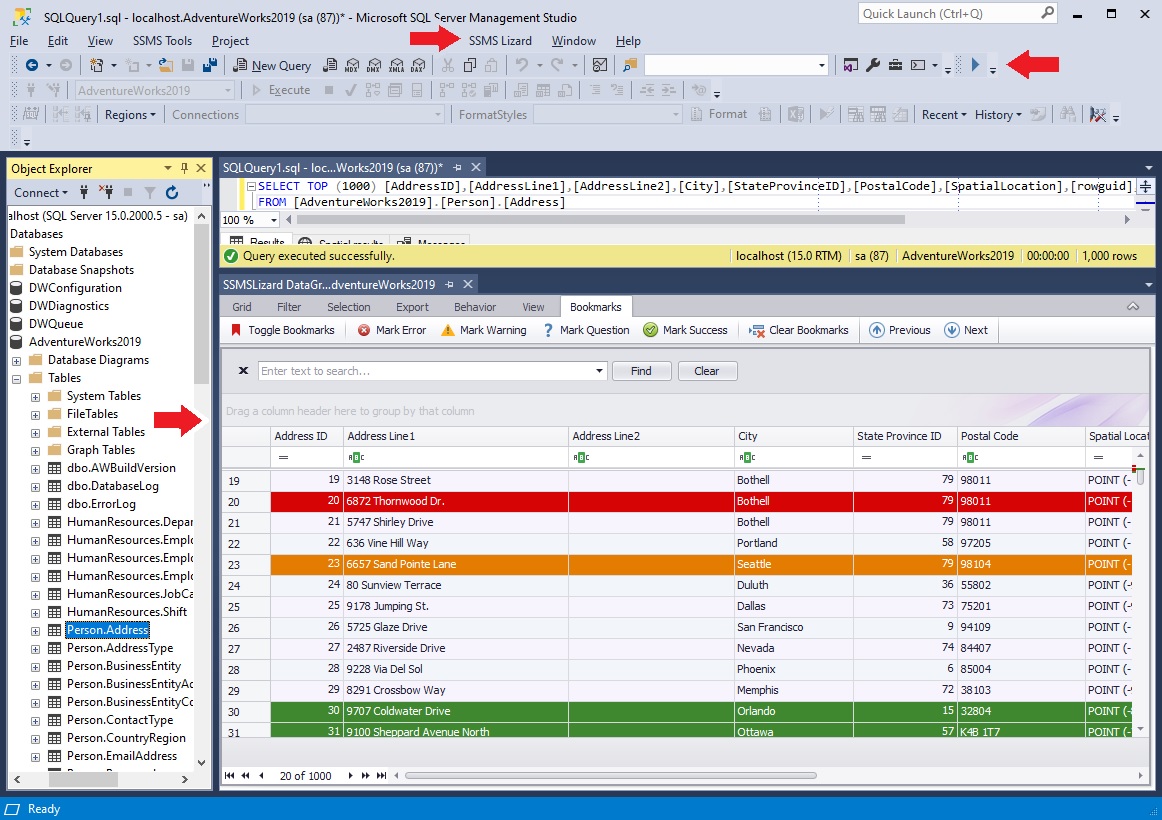Toggle Bookmarks with the flag button
Screen dimensions: 1162x820
coord(282,330)
